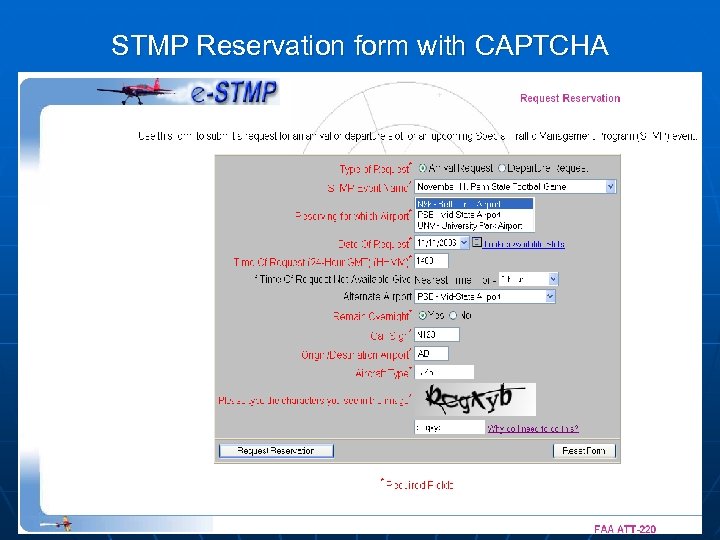720x540 pixels.
Task: Click the Reset Form button
Action: 584,451
